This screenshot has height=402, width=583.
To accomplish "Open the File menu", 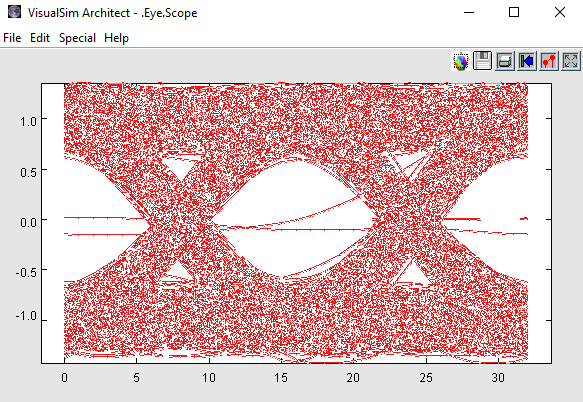I will [12, 38].
